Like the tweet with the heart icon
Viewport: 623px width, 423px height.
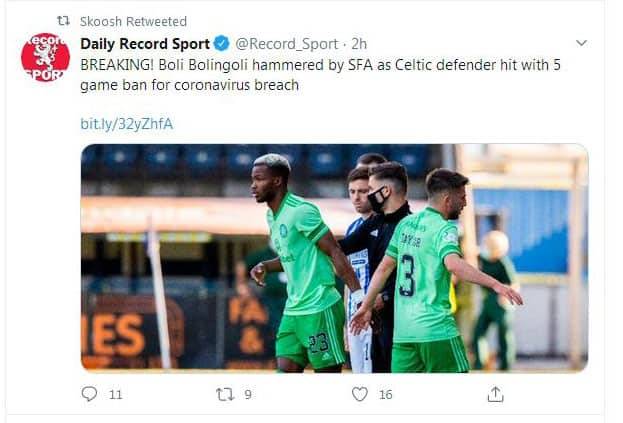coord(360,394)
